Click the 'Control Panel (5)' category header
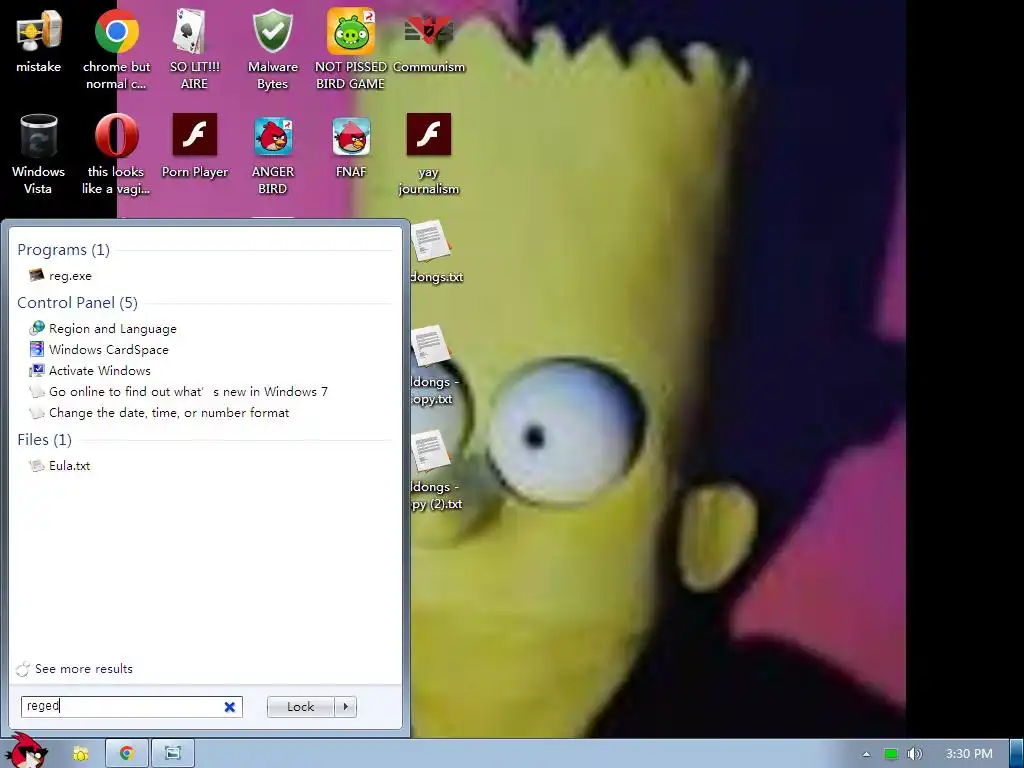Image resolution: width=1024 pixels, height=768 pixels. (x=77, y=302)
